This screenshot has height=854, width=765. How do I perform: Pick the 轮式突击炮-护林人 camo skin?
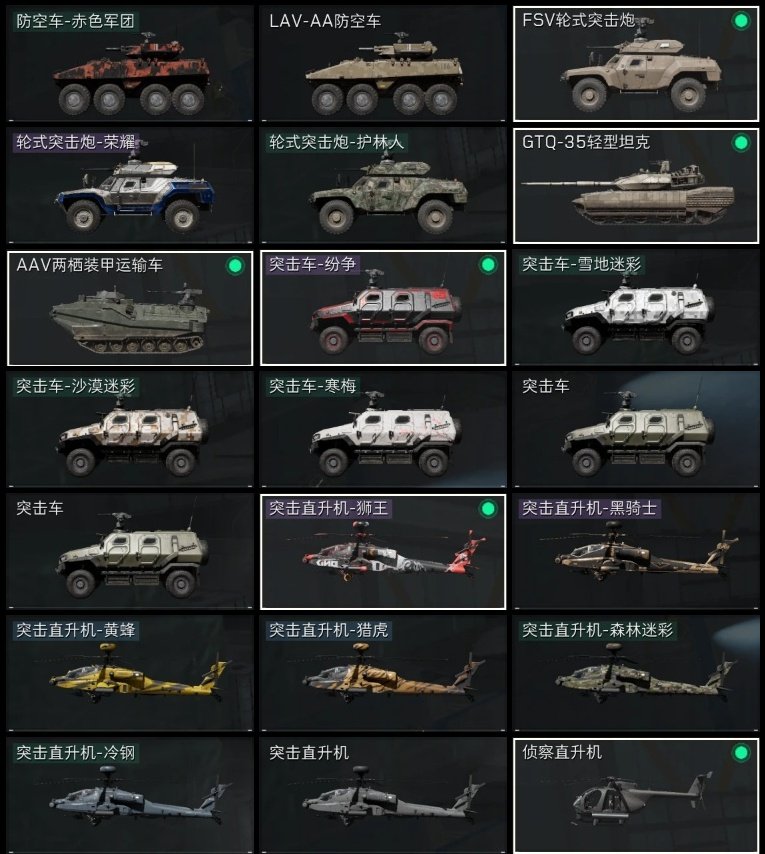click(x=383, y=186)
